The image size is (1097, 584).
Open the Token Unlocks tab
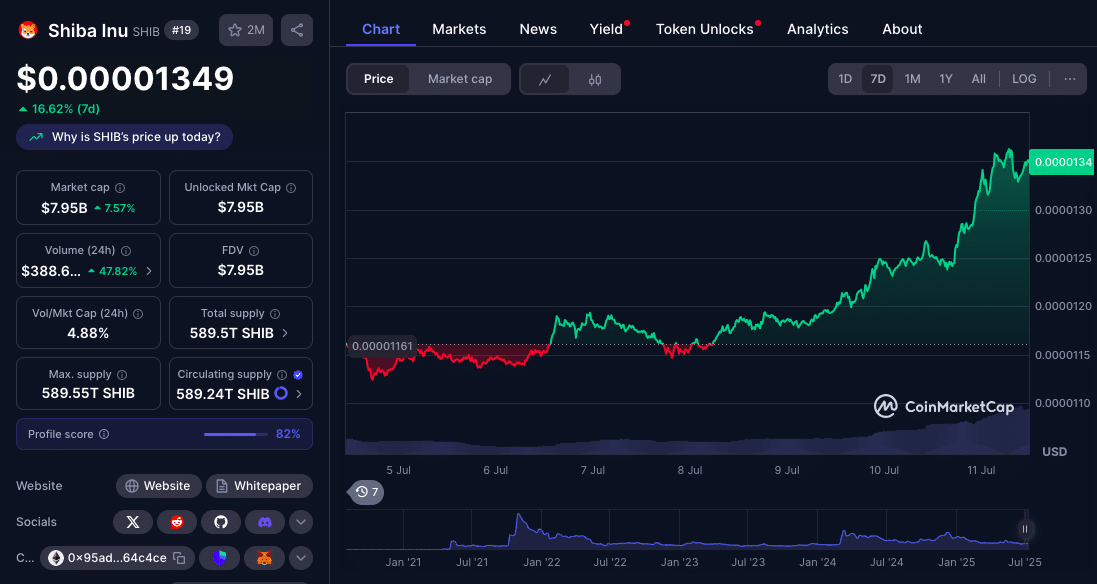705,29
